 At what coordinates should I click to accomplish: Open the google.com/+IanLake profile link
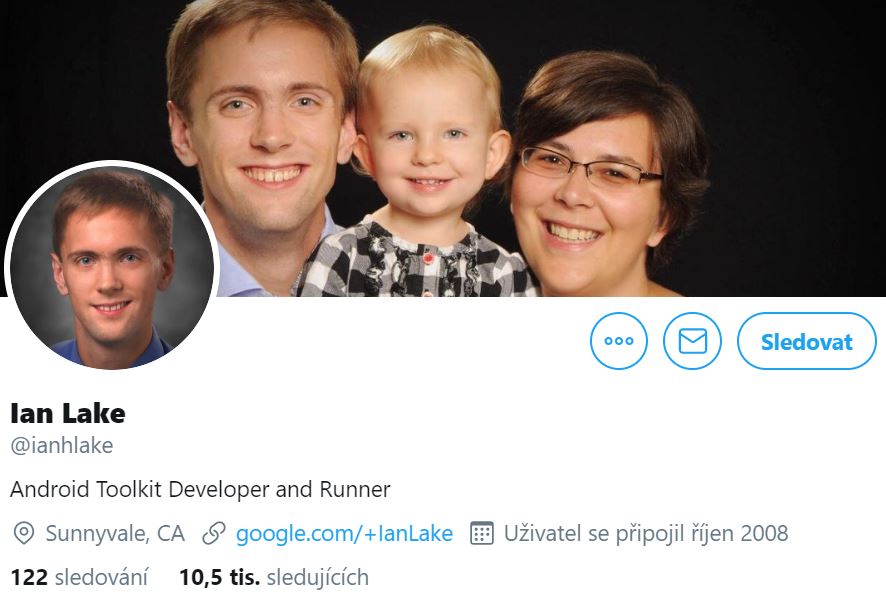344,533
